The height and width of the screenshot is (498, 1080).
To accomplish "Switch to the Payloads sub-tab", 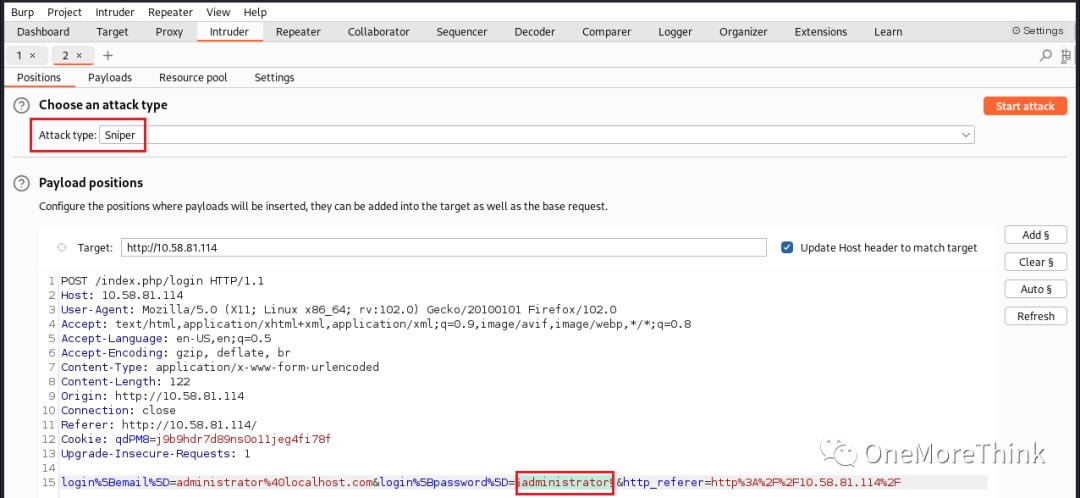I will (110, 78).
